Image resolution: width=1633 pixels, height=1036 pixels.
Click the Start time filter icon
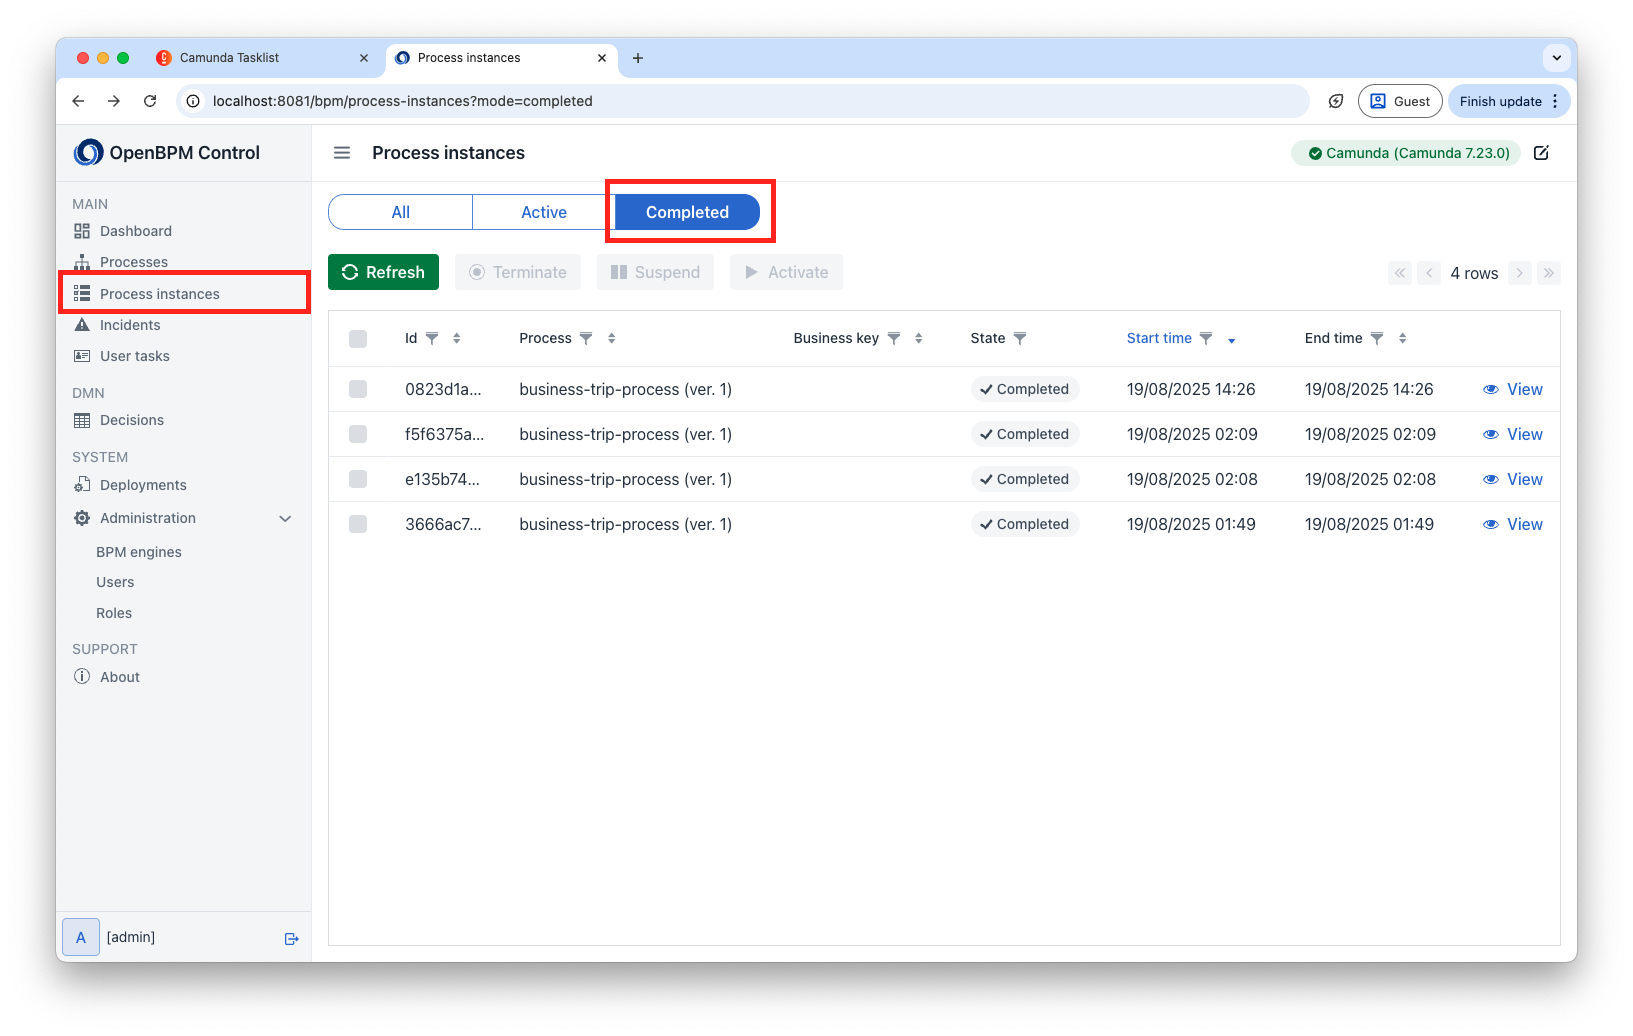point(1206,338)
